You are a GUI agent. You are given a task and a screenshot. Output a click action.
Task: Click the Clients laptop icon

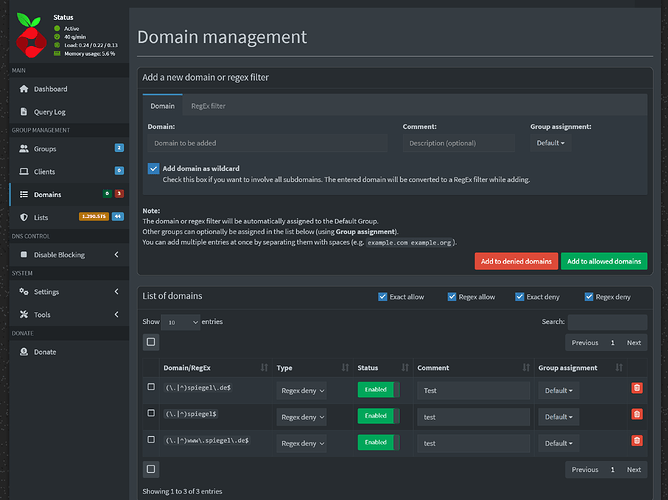pyautogui.click(x=25, y=171)
